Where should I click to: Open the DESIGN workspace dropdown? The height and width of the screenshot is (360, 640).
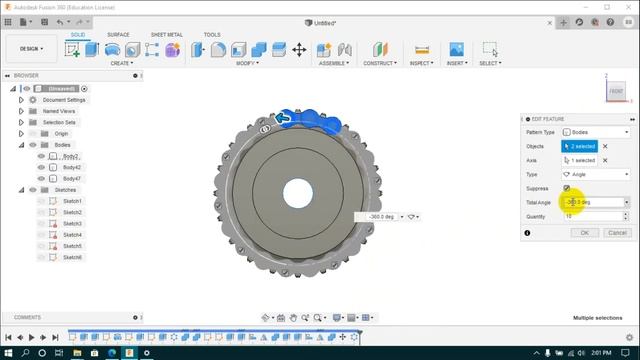click(31, 49)
